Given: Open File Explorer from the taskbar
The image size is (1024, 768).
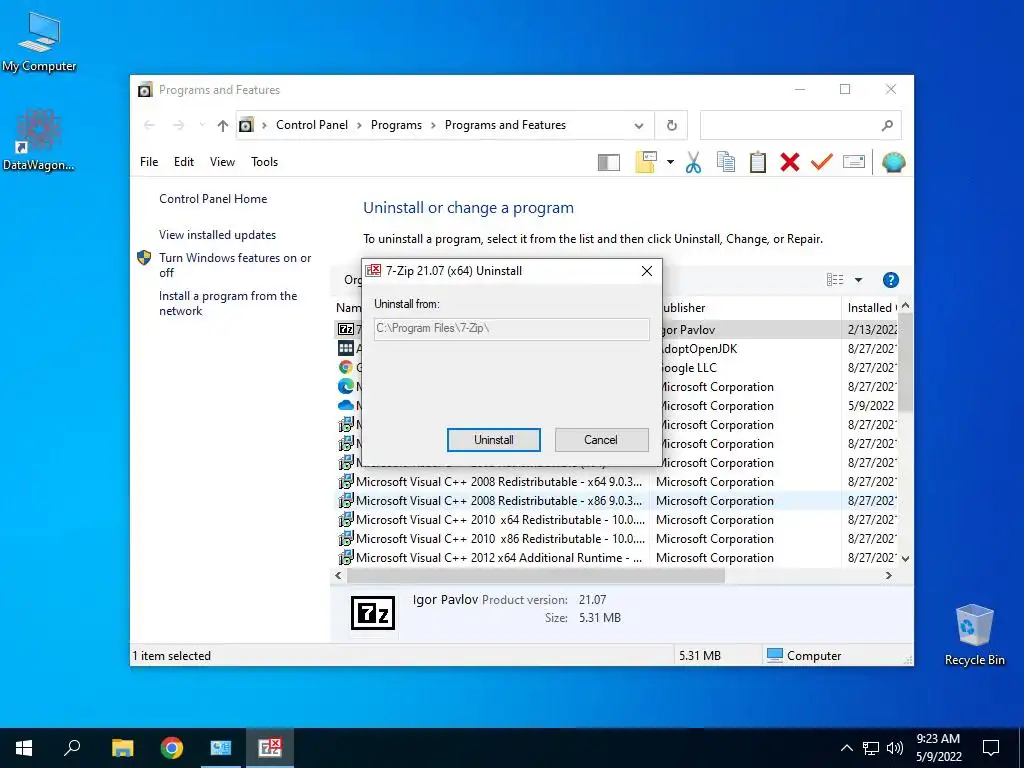Looking at the screenshot, I should pyautogui.click(x=122, y=748).
